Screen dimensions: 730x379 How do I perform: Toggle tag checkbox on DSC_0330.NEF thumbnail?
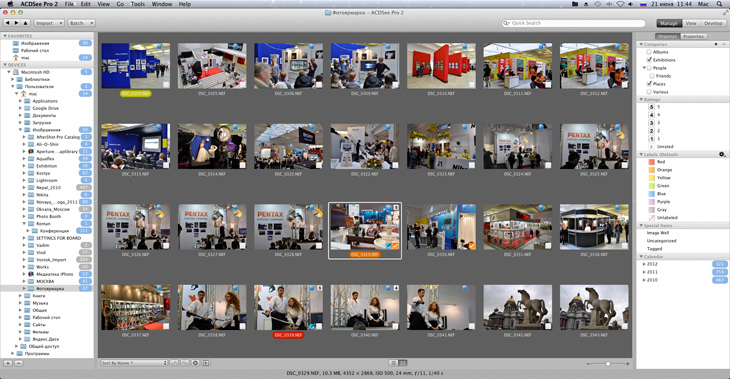click(472, 245)
